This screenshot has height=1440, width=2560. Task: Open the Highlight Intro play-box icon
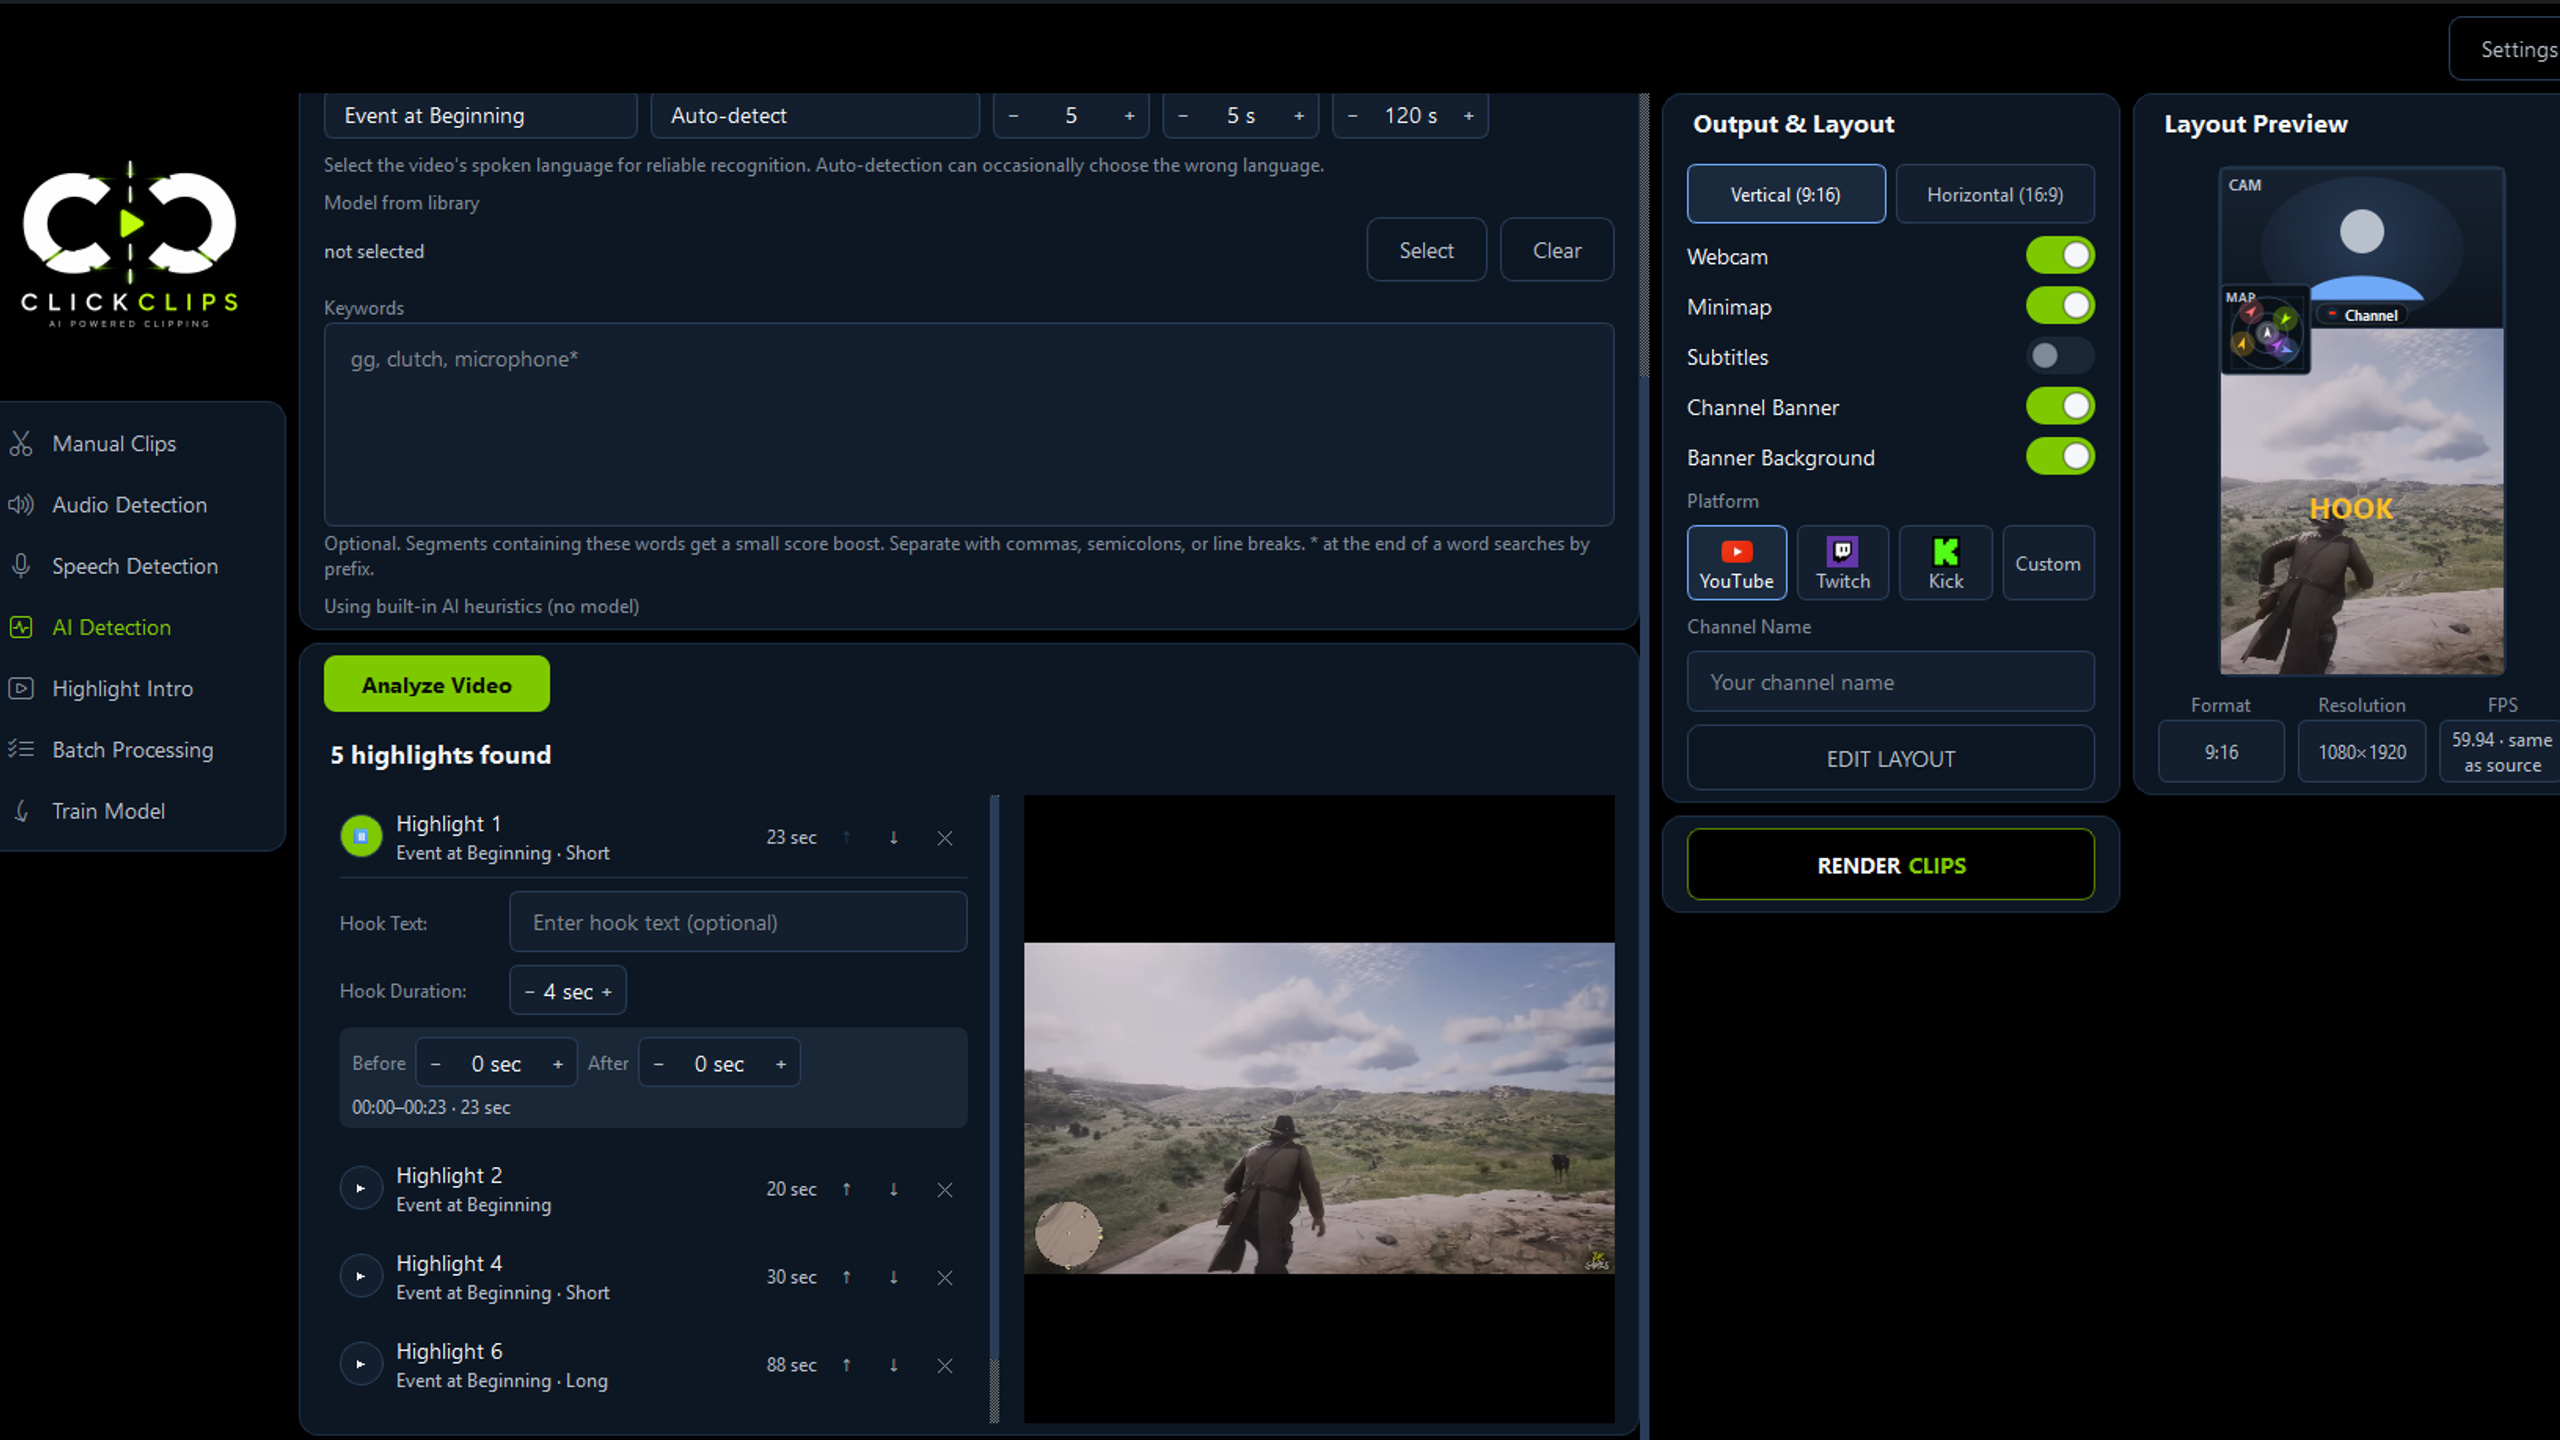pyautogui.click(x=21, y=688)
